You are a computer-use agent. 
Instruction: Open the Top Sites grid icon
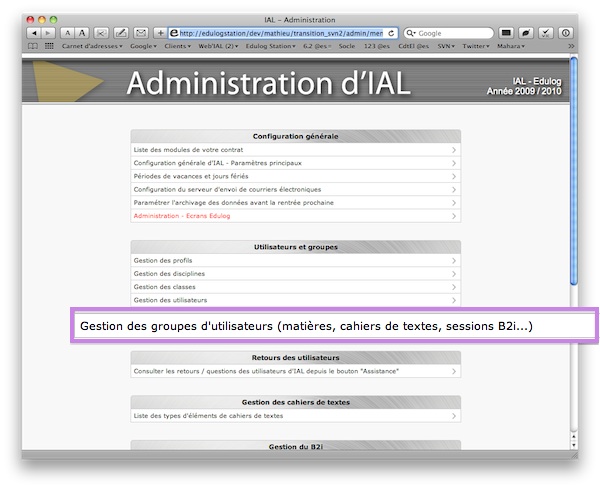49,46
